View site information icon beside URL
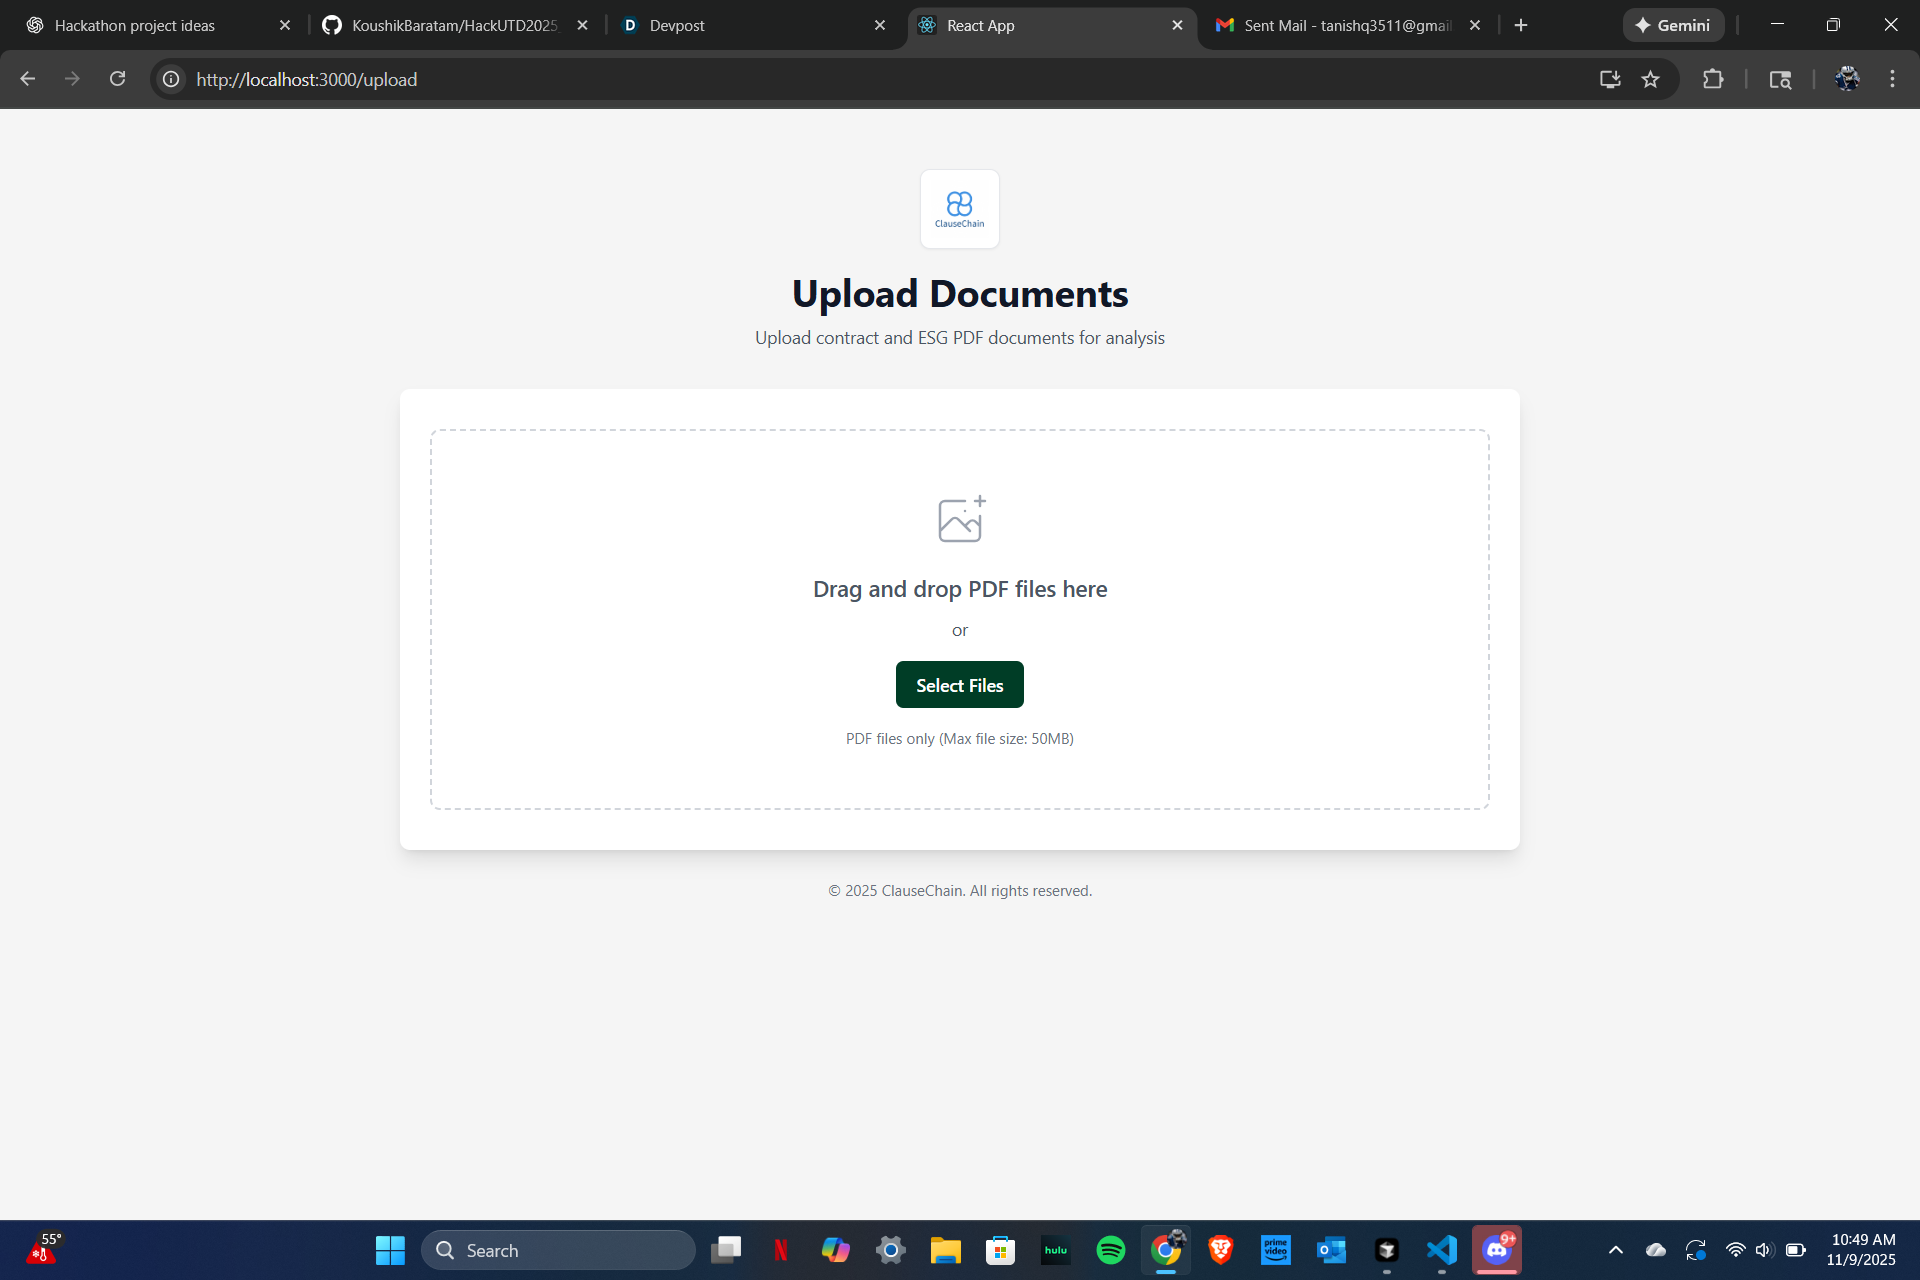Screen dimensions: 1920x1280 (172, 79)
